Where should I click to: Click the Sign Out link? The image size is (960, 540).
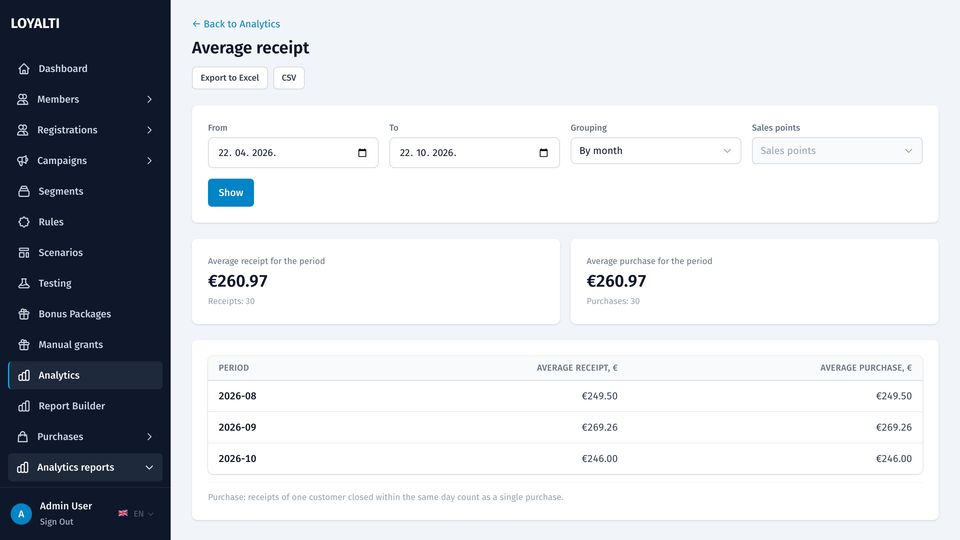point(56,522)
